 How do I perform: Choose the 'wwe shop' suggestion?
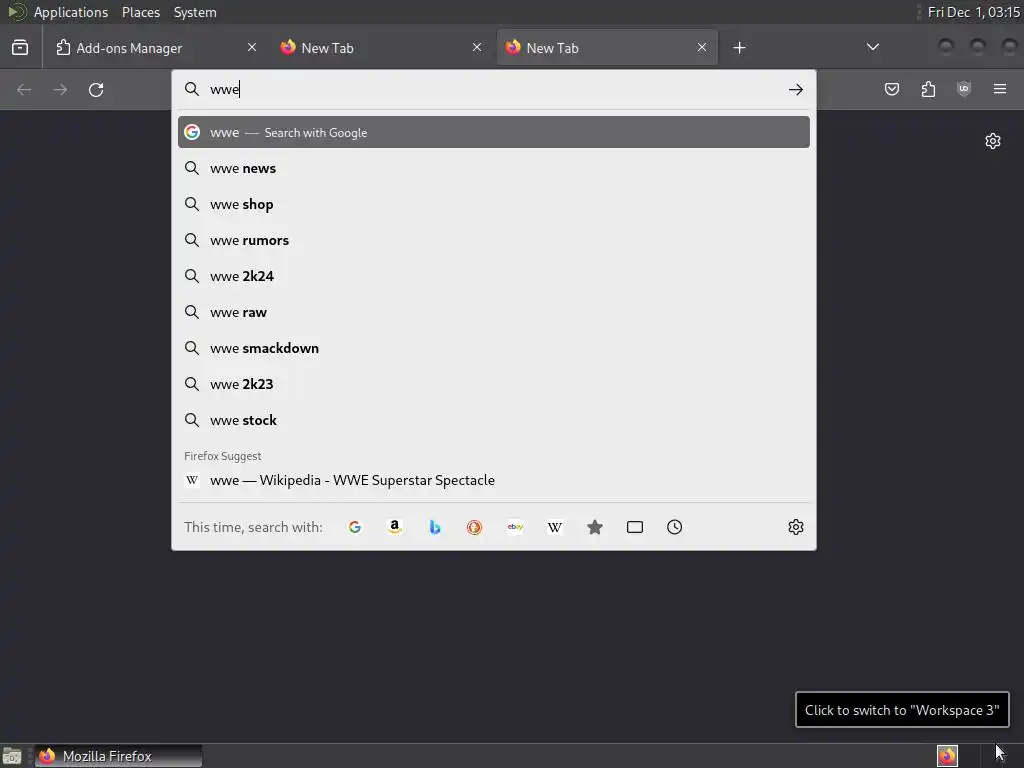(x=494, y=204)
